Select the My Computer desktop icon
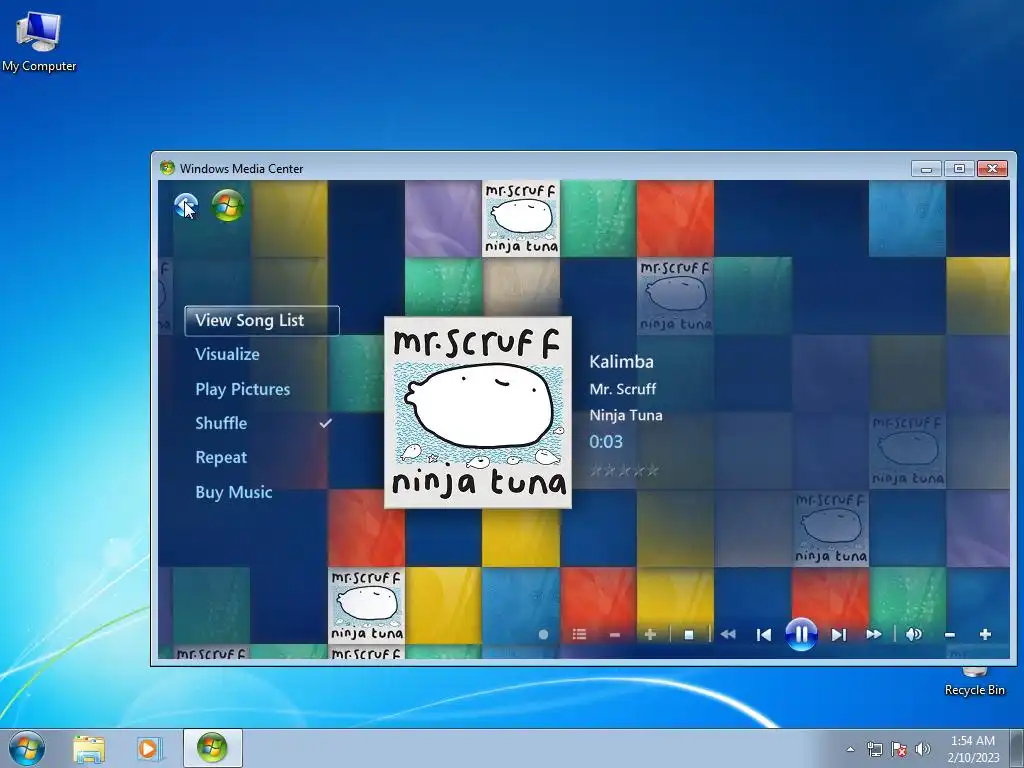 coord(39,42)
